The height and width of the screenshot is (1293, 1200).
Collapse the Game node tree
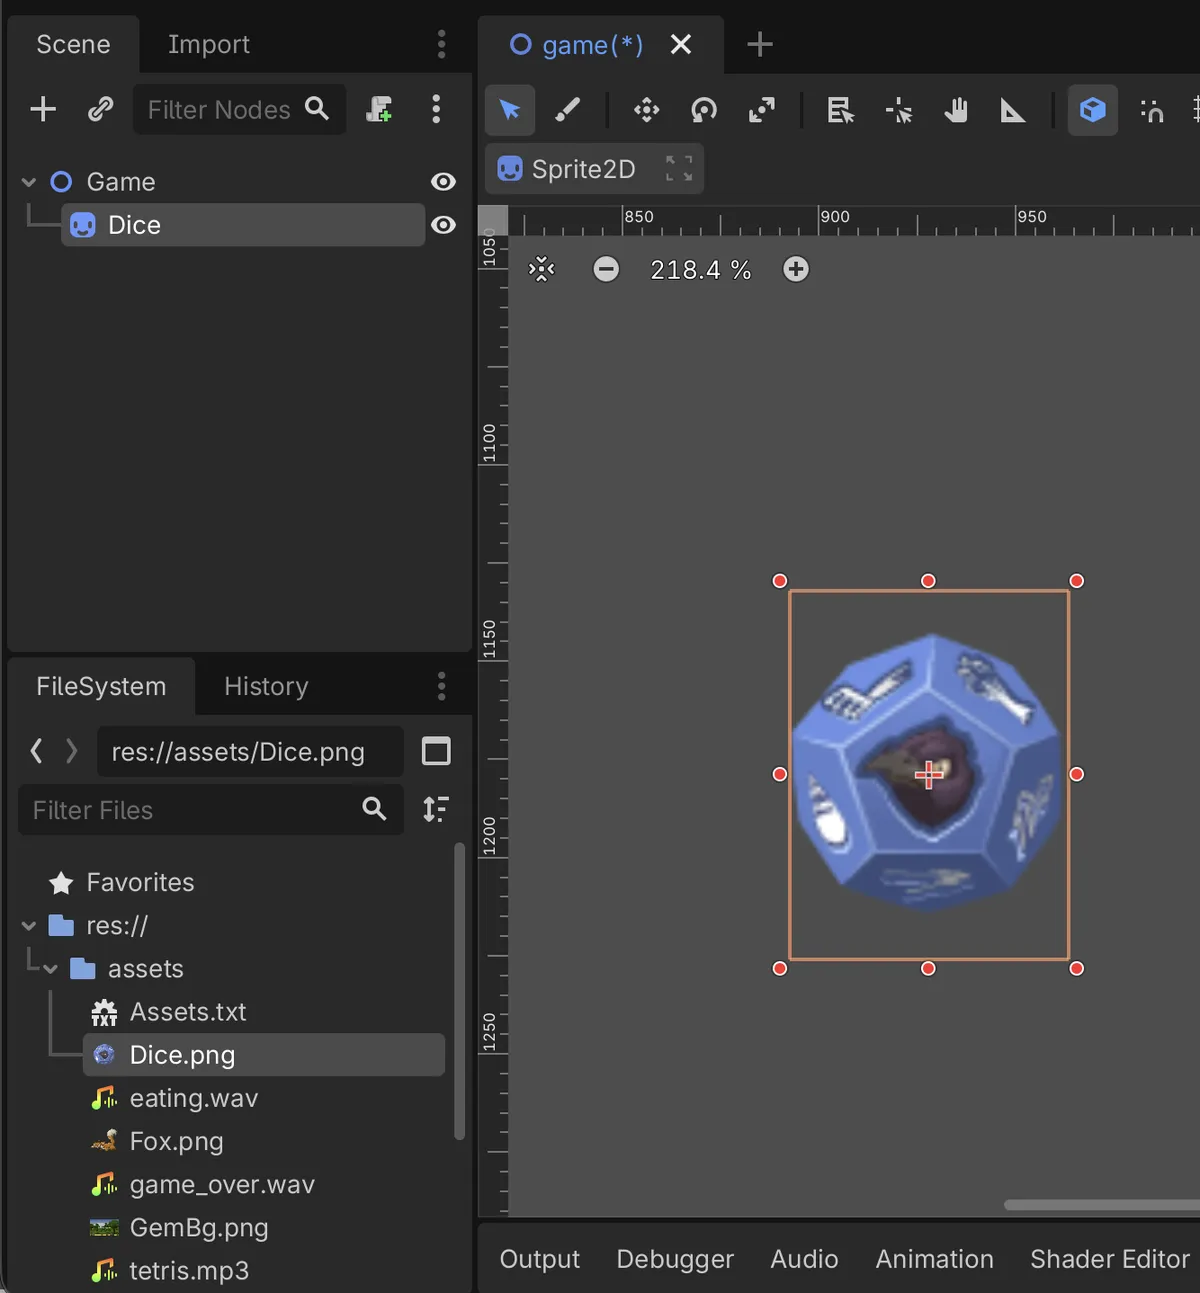(x=29, y=182)
